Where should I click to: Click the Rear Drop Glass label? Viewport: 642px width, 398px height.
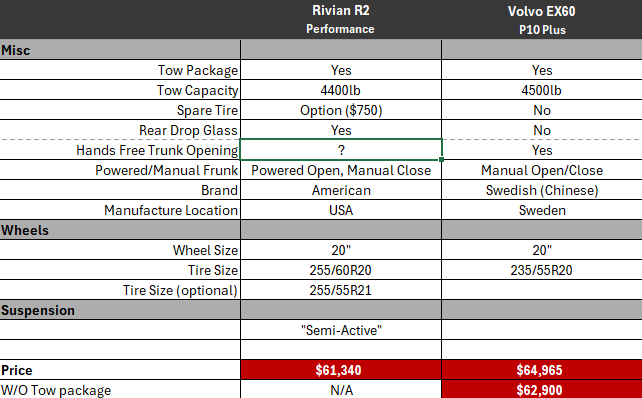coord(188,130)
